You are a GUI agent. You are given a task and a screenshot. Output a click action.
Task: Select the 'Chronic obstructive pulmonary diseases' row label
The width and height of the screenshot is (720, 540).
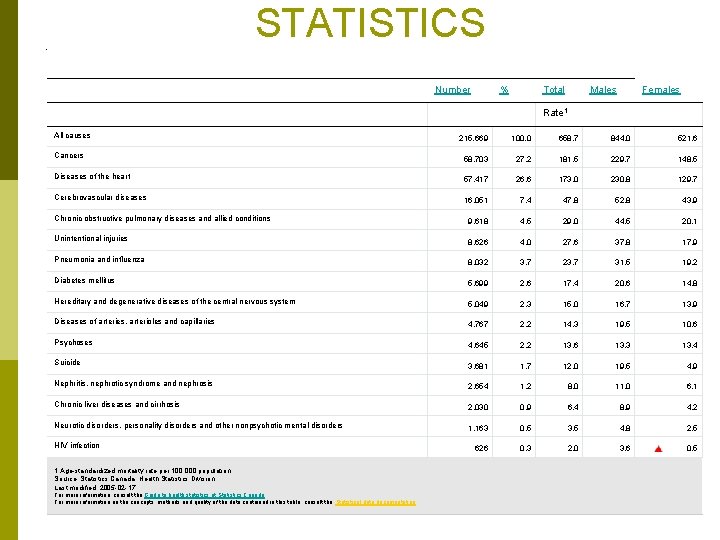tap(162, 219)
